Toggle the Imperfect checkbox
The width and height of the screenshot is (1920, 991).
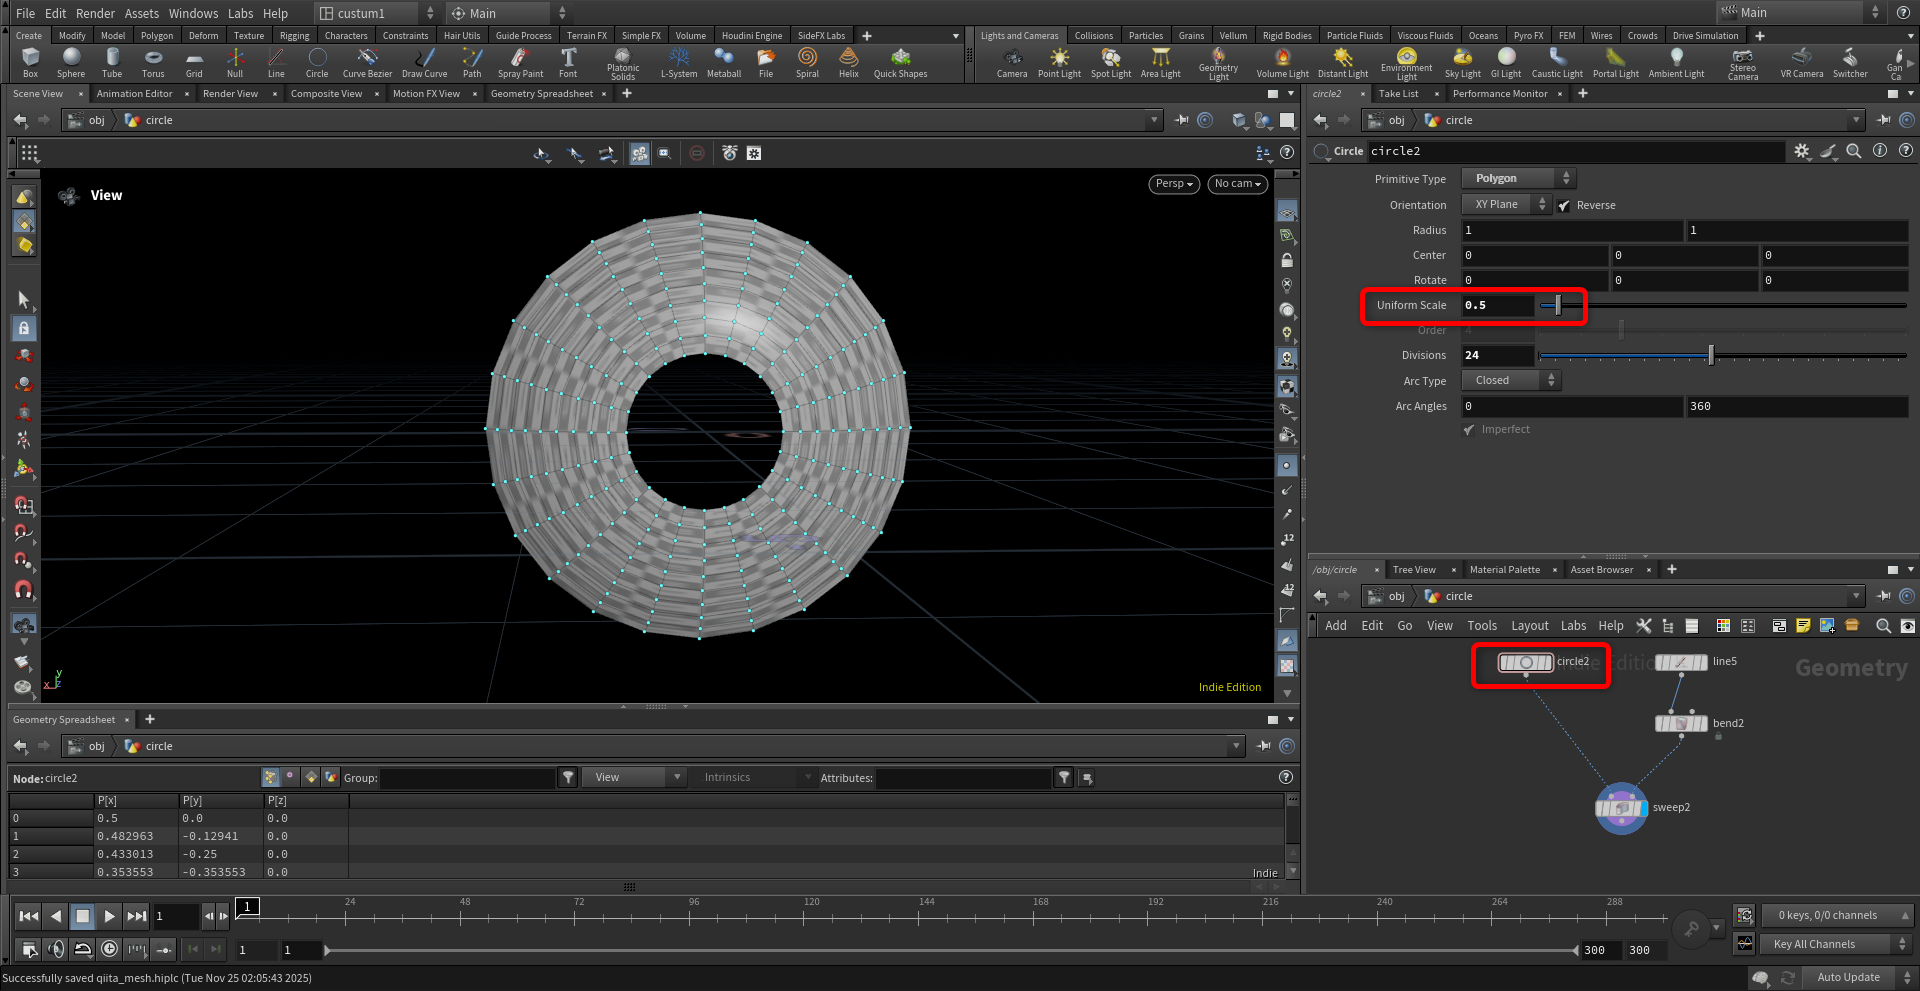coord(1469,430)
